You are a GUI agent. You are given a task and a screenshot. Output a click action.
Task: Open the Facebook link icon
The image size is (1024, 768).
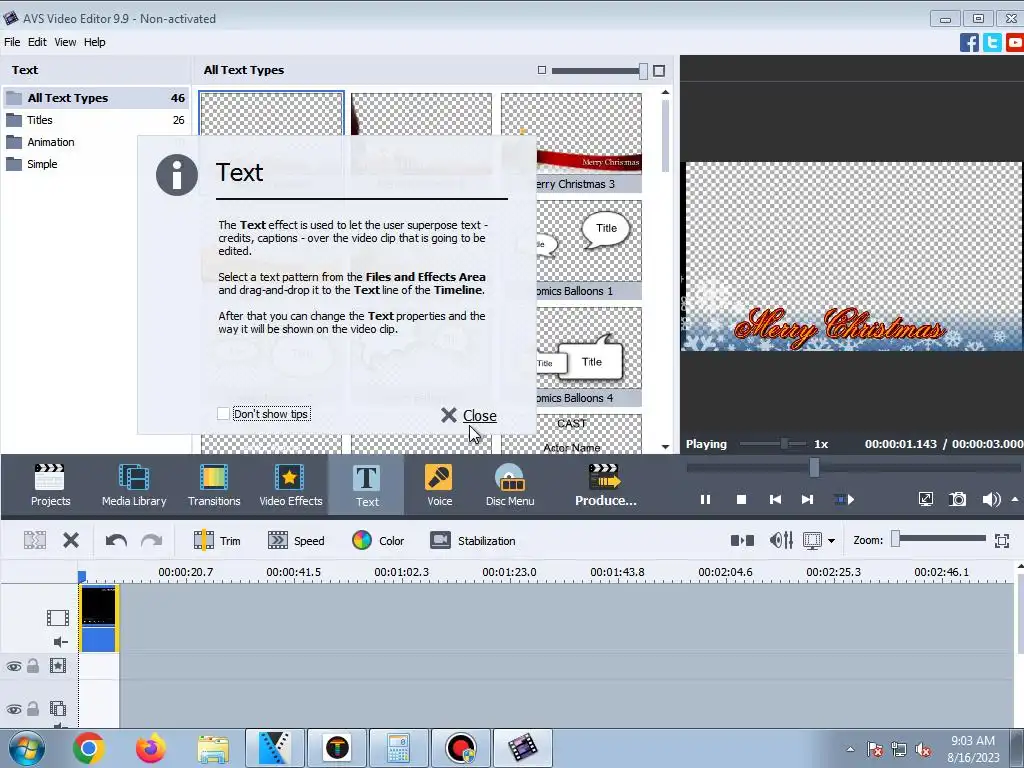(x=969, y=42)
